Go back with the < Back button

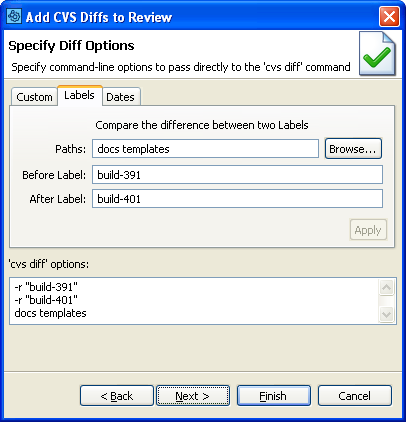[x=117, y=396]
